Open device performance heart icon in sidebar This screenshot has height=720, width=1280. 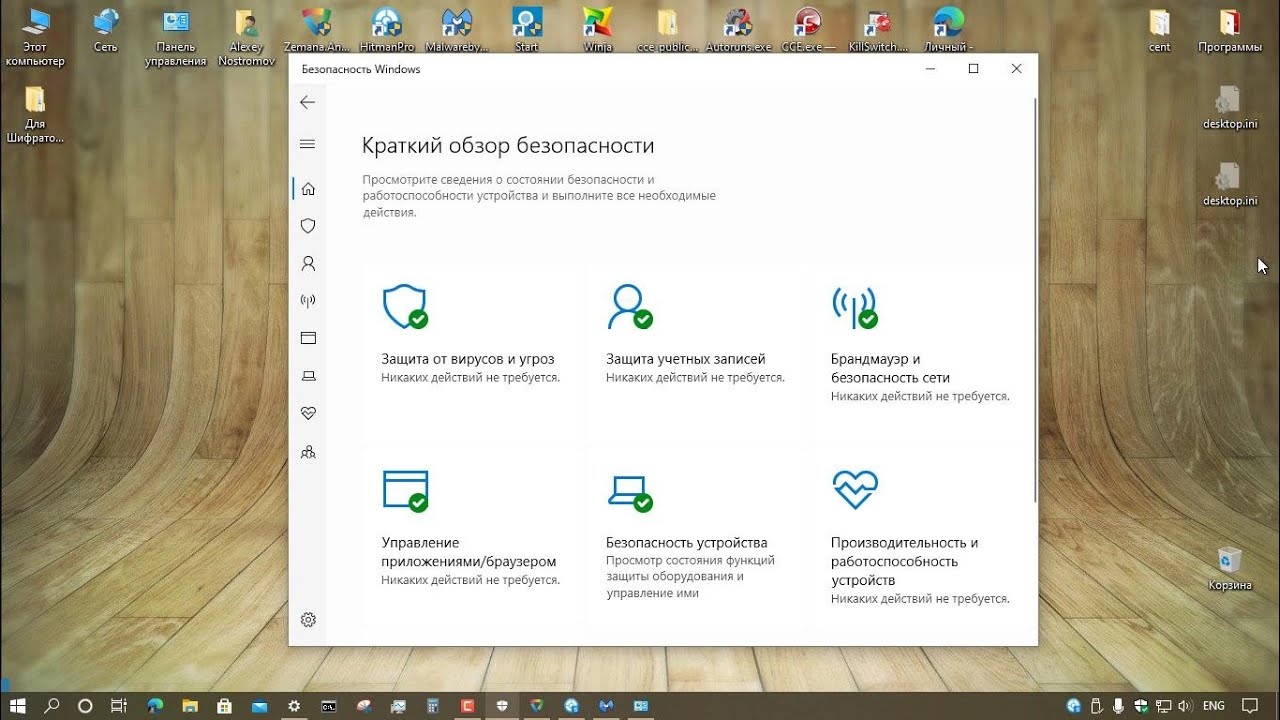pyautogui.click(x=308, y=413)
